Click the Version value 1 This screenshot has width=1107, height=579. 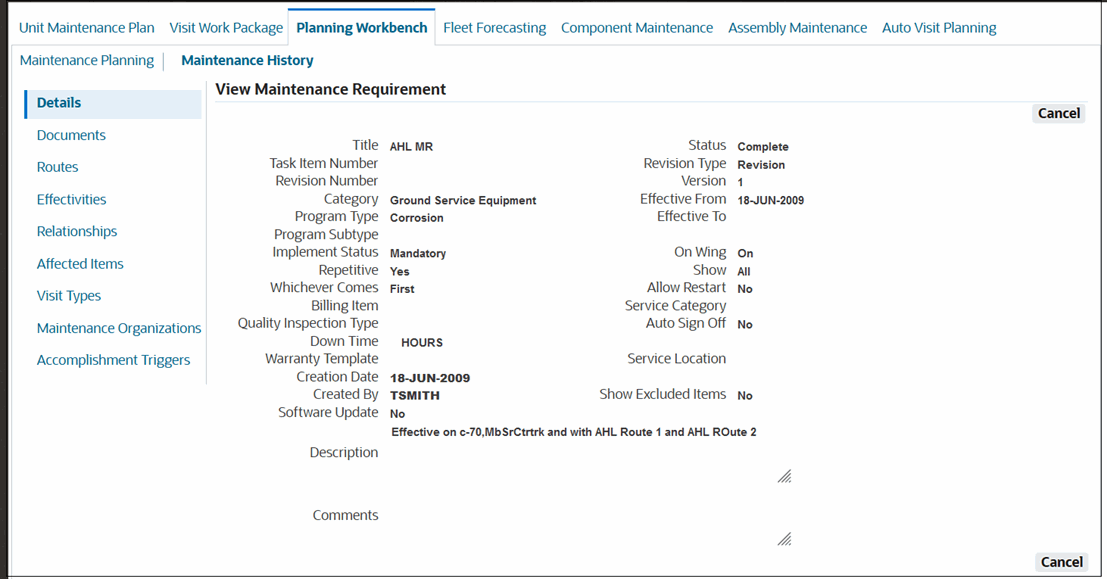[x=741, y=183]
